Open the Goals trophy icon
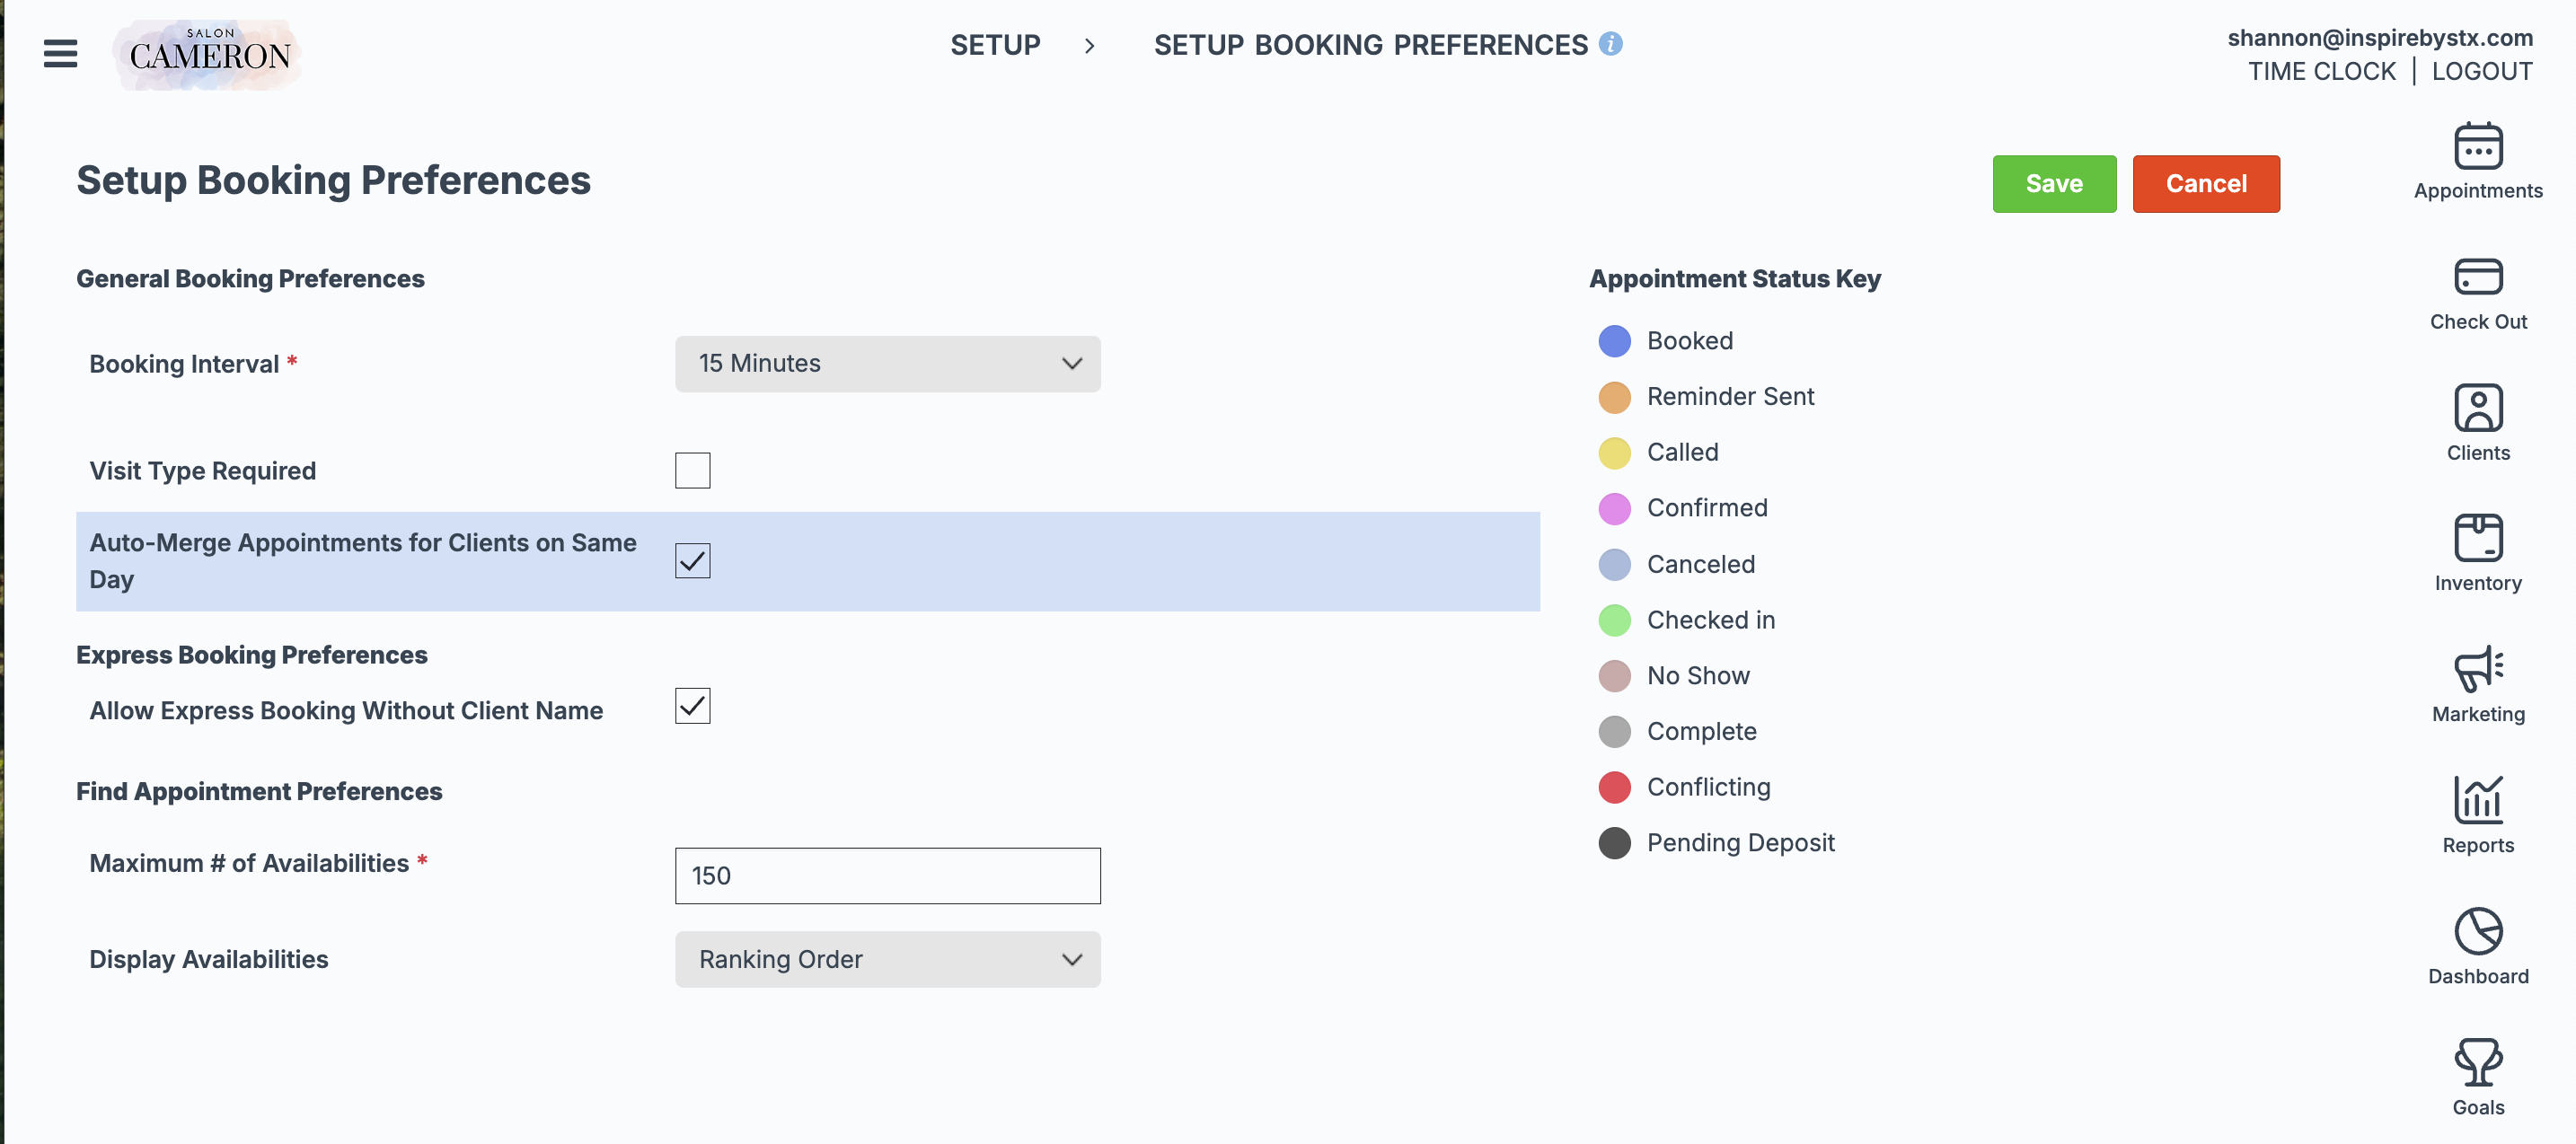This screenshot has width=2576, height=1144. point(2477,1062)
